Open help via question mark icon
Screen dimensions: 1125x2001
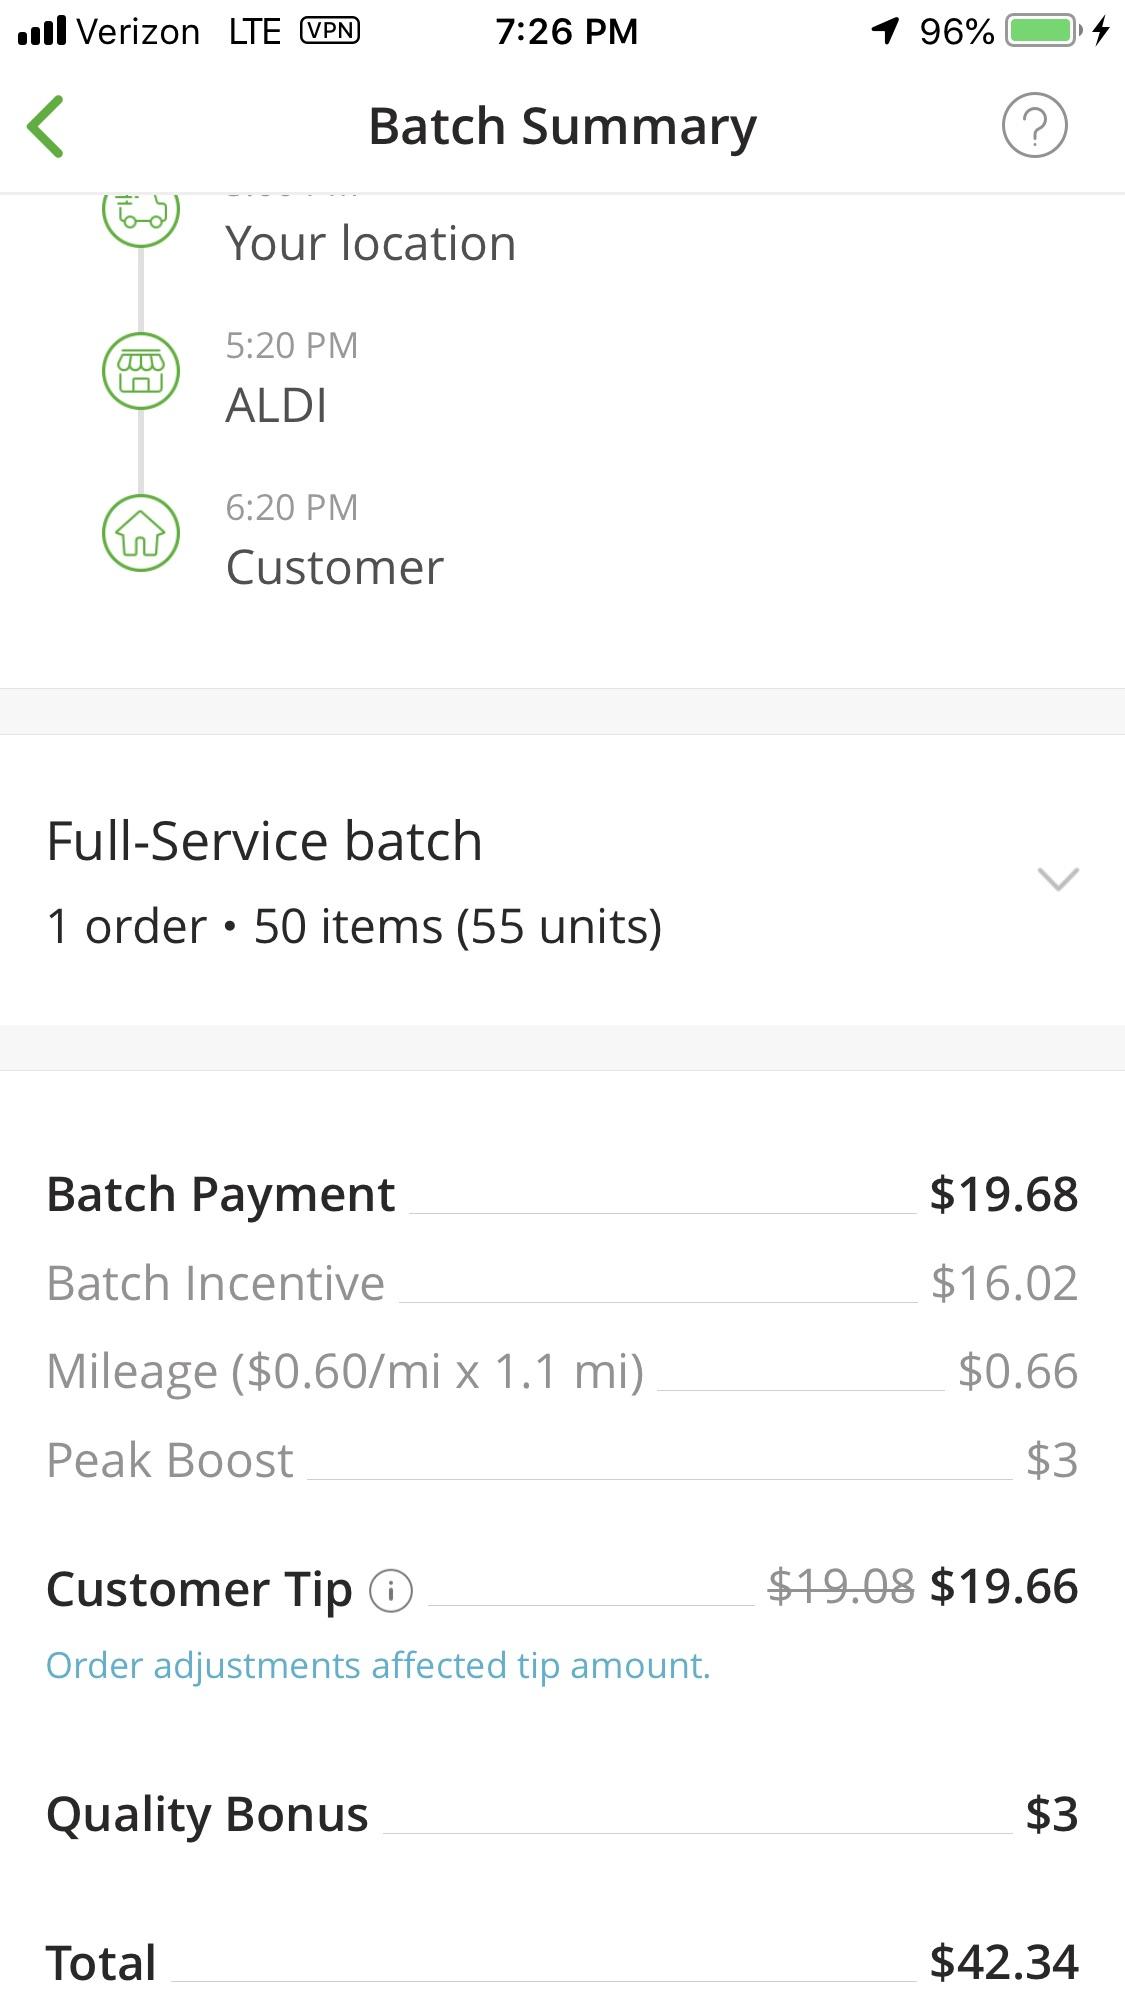(x=1034, y=126)
